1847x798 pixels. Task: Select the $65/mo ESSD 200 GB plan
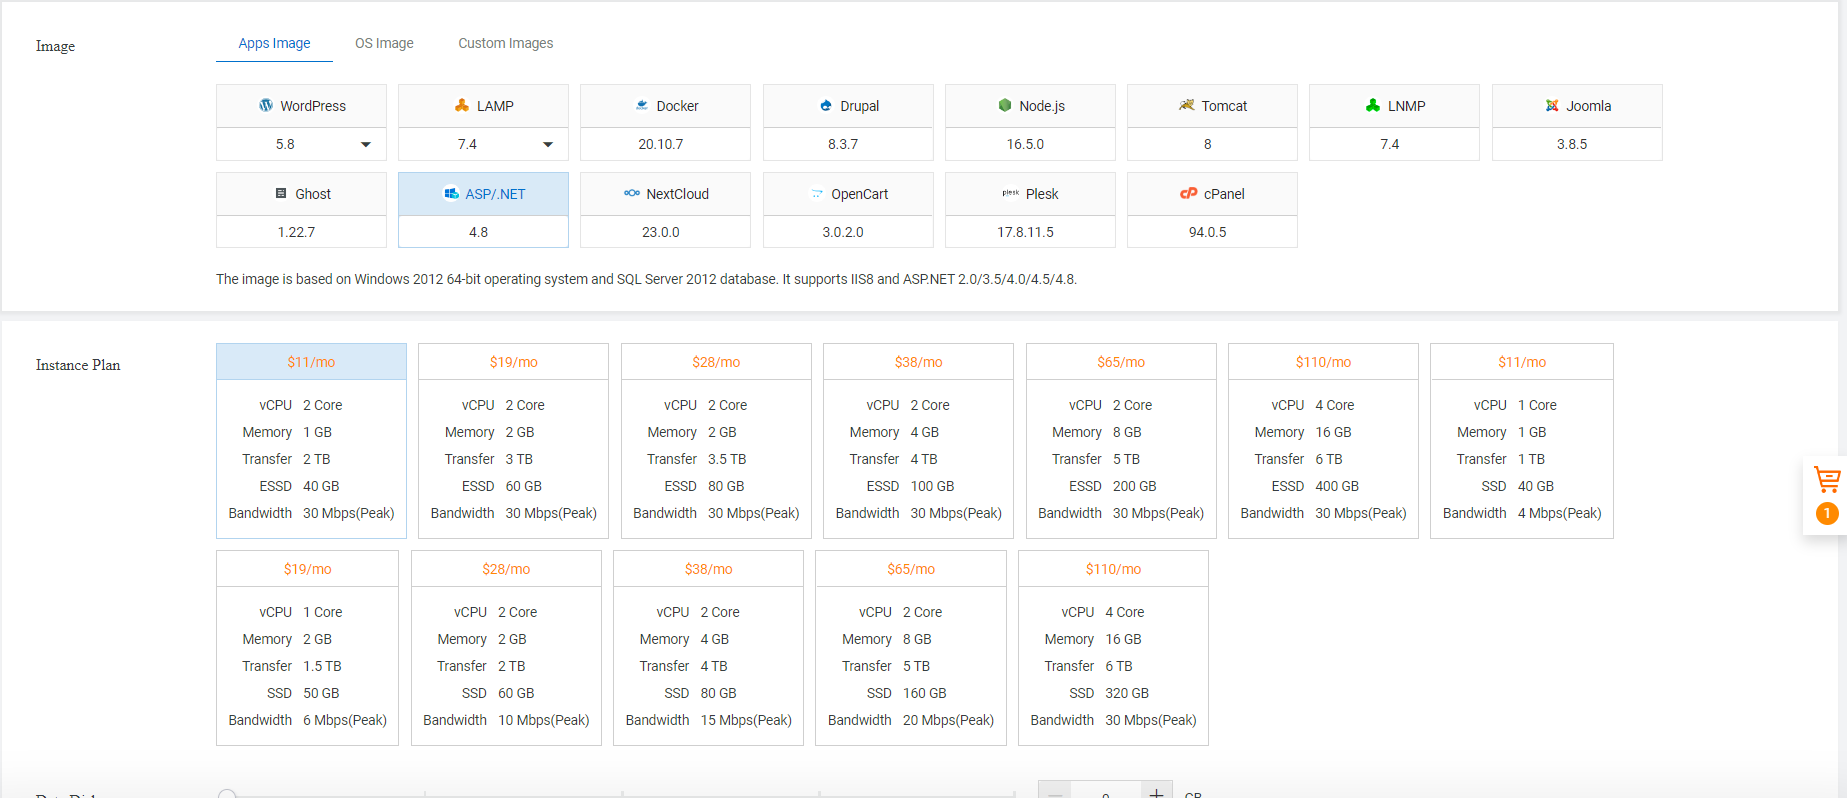point(1121,441)
